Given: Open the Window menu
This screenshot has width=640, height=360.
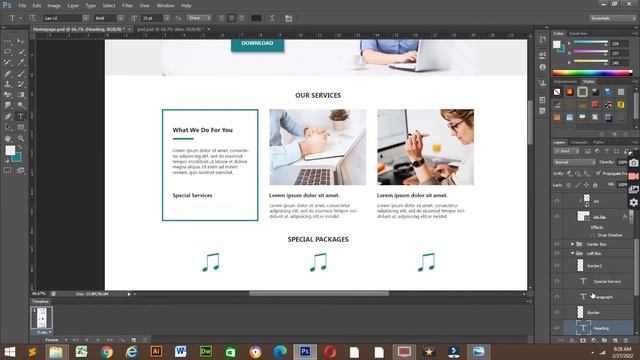Looking at the screenshot, I should [165, 6].
